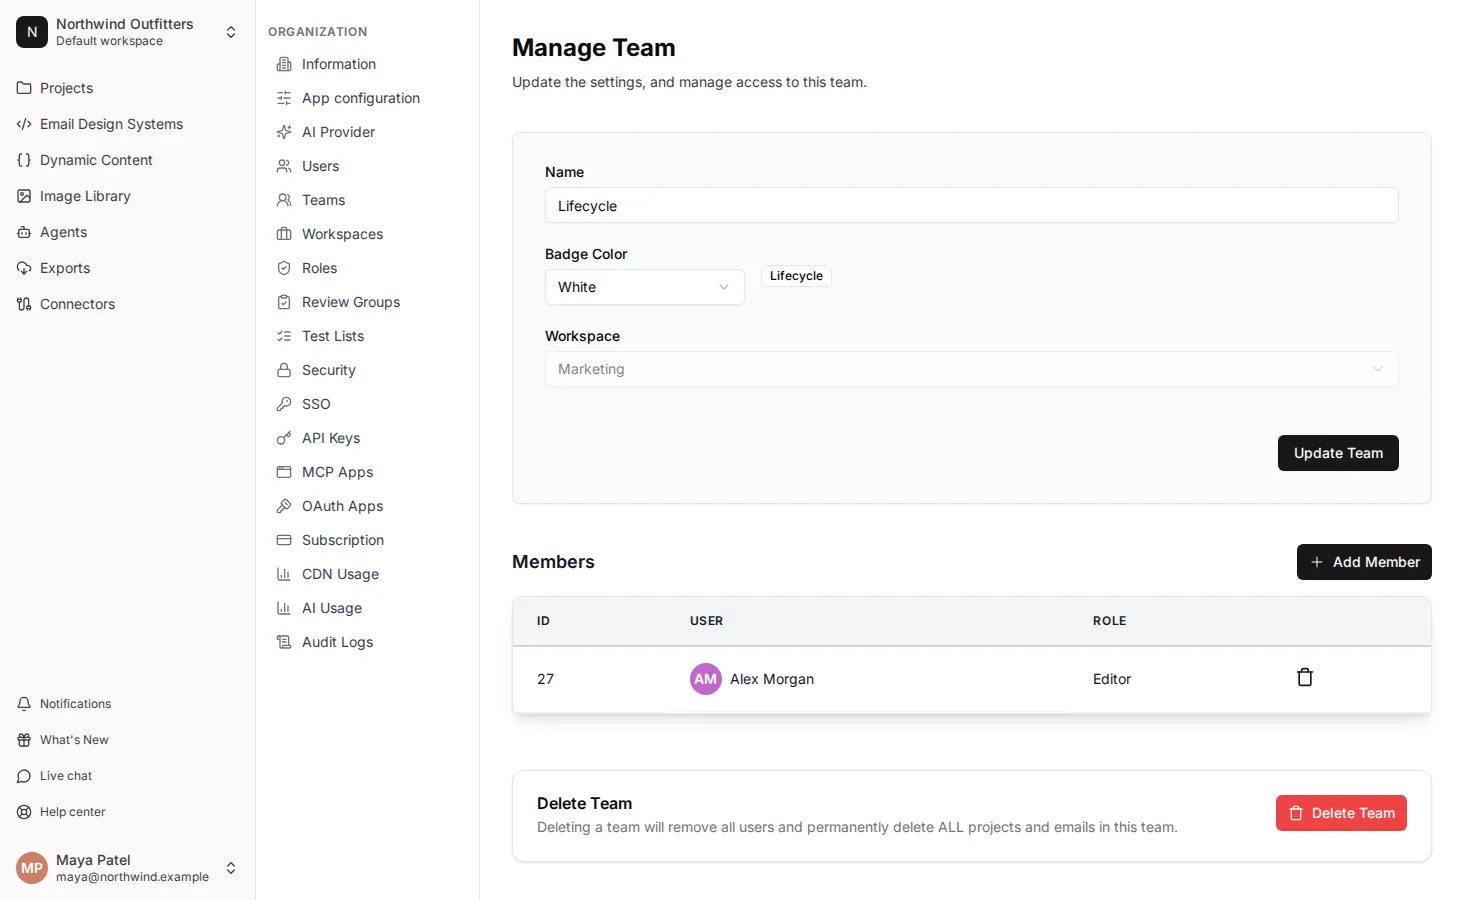Click the Image Library icon

24,196
